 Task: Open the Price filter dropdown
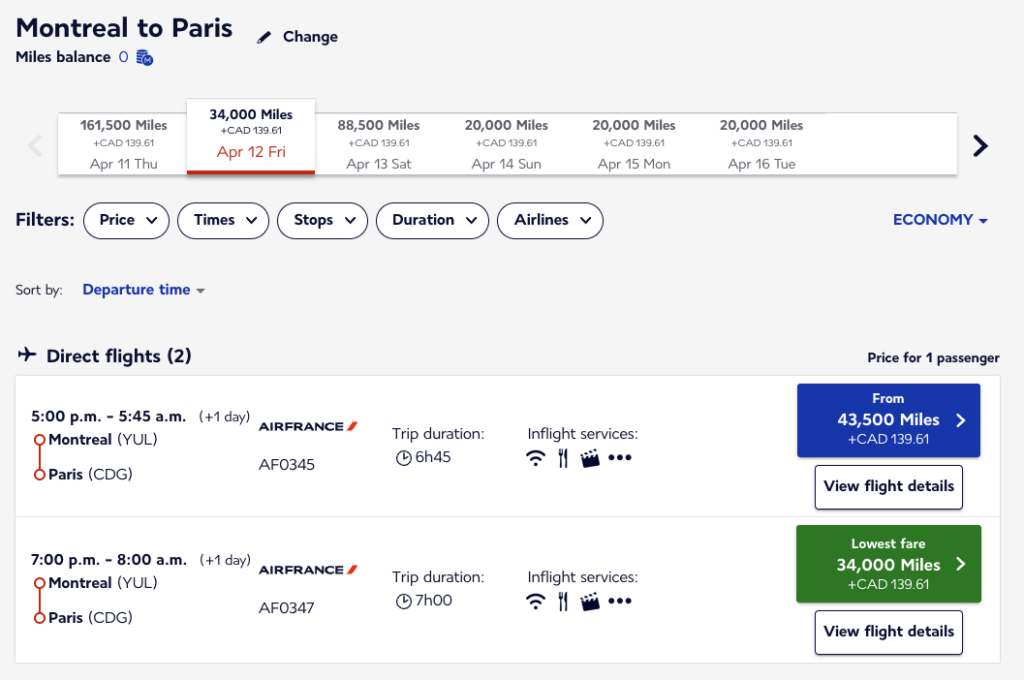(126, 220)
